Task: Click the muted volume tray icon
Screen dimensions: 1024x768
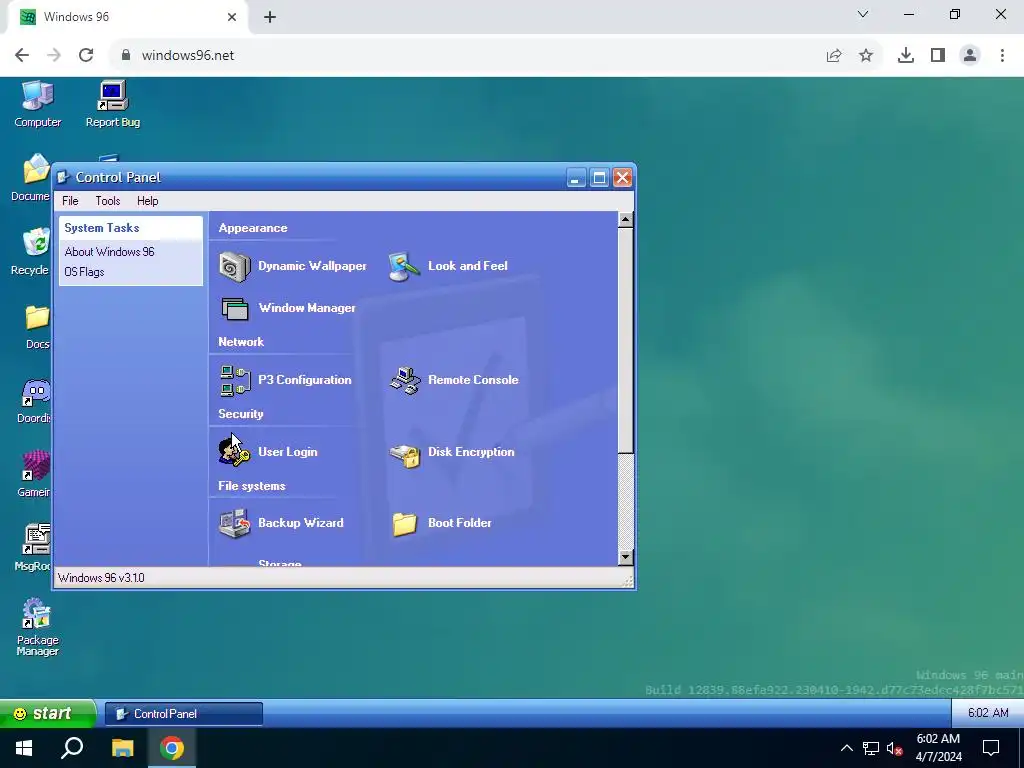Action: 894,748
